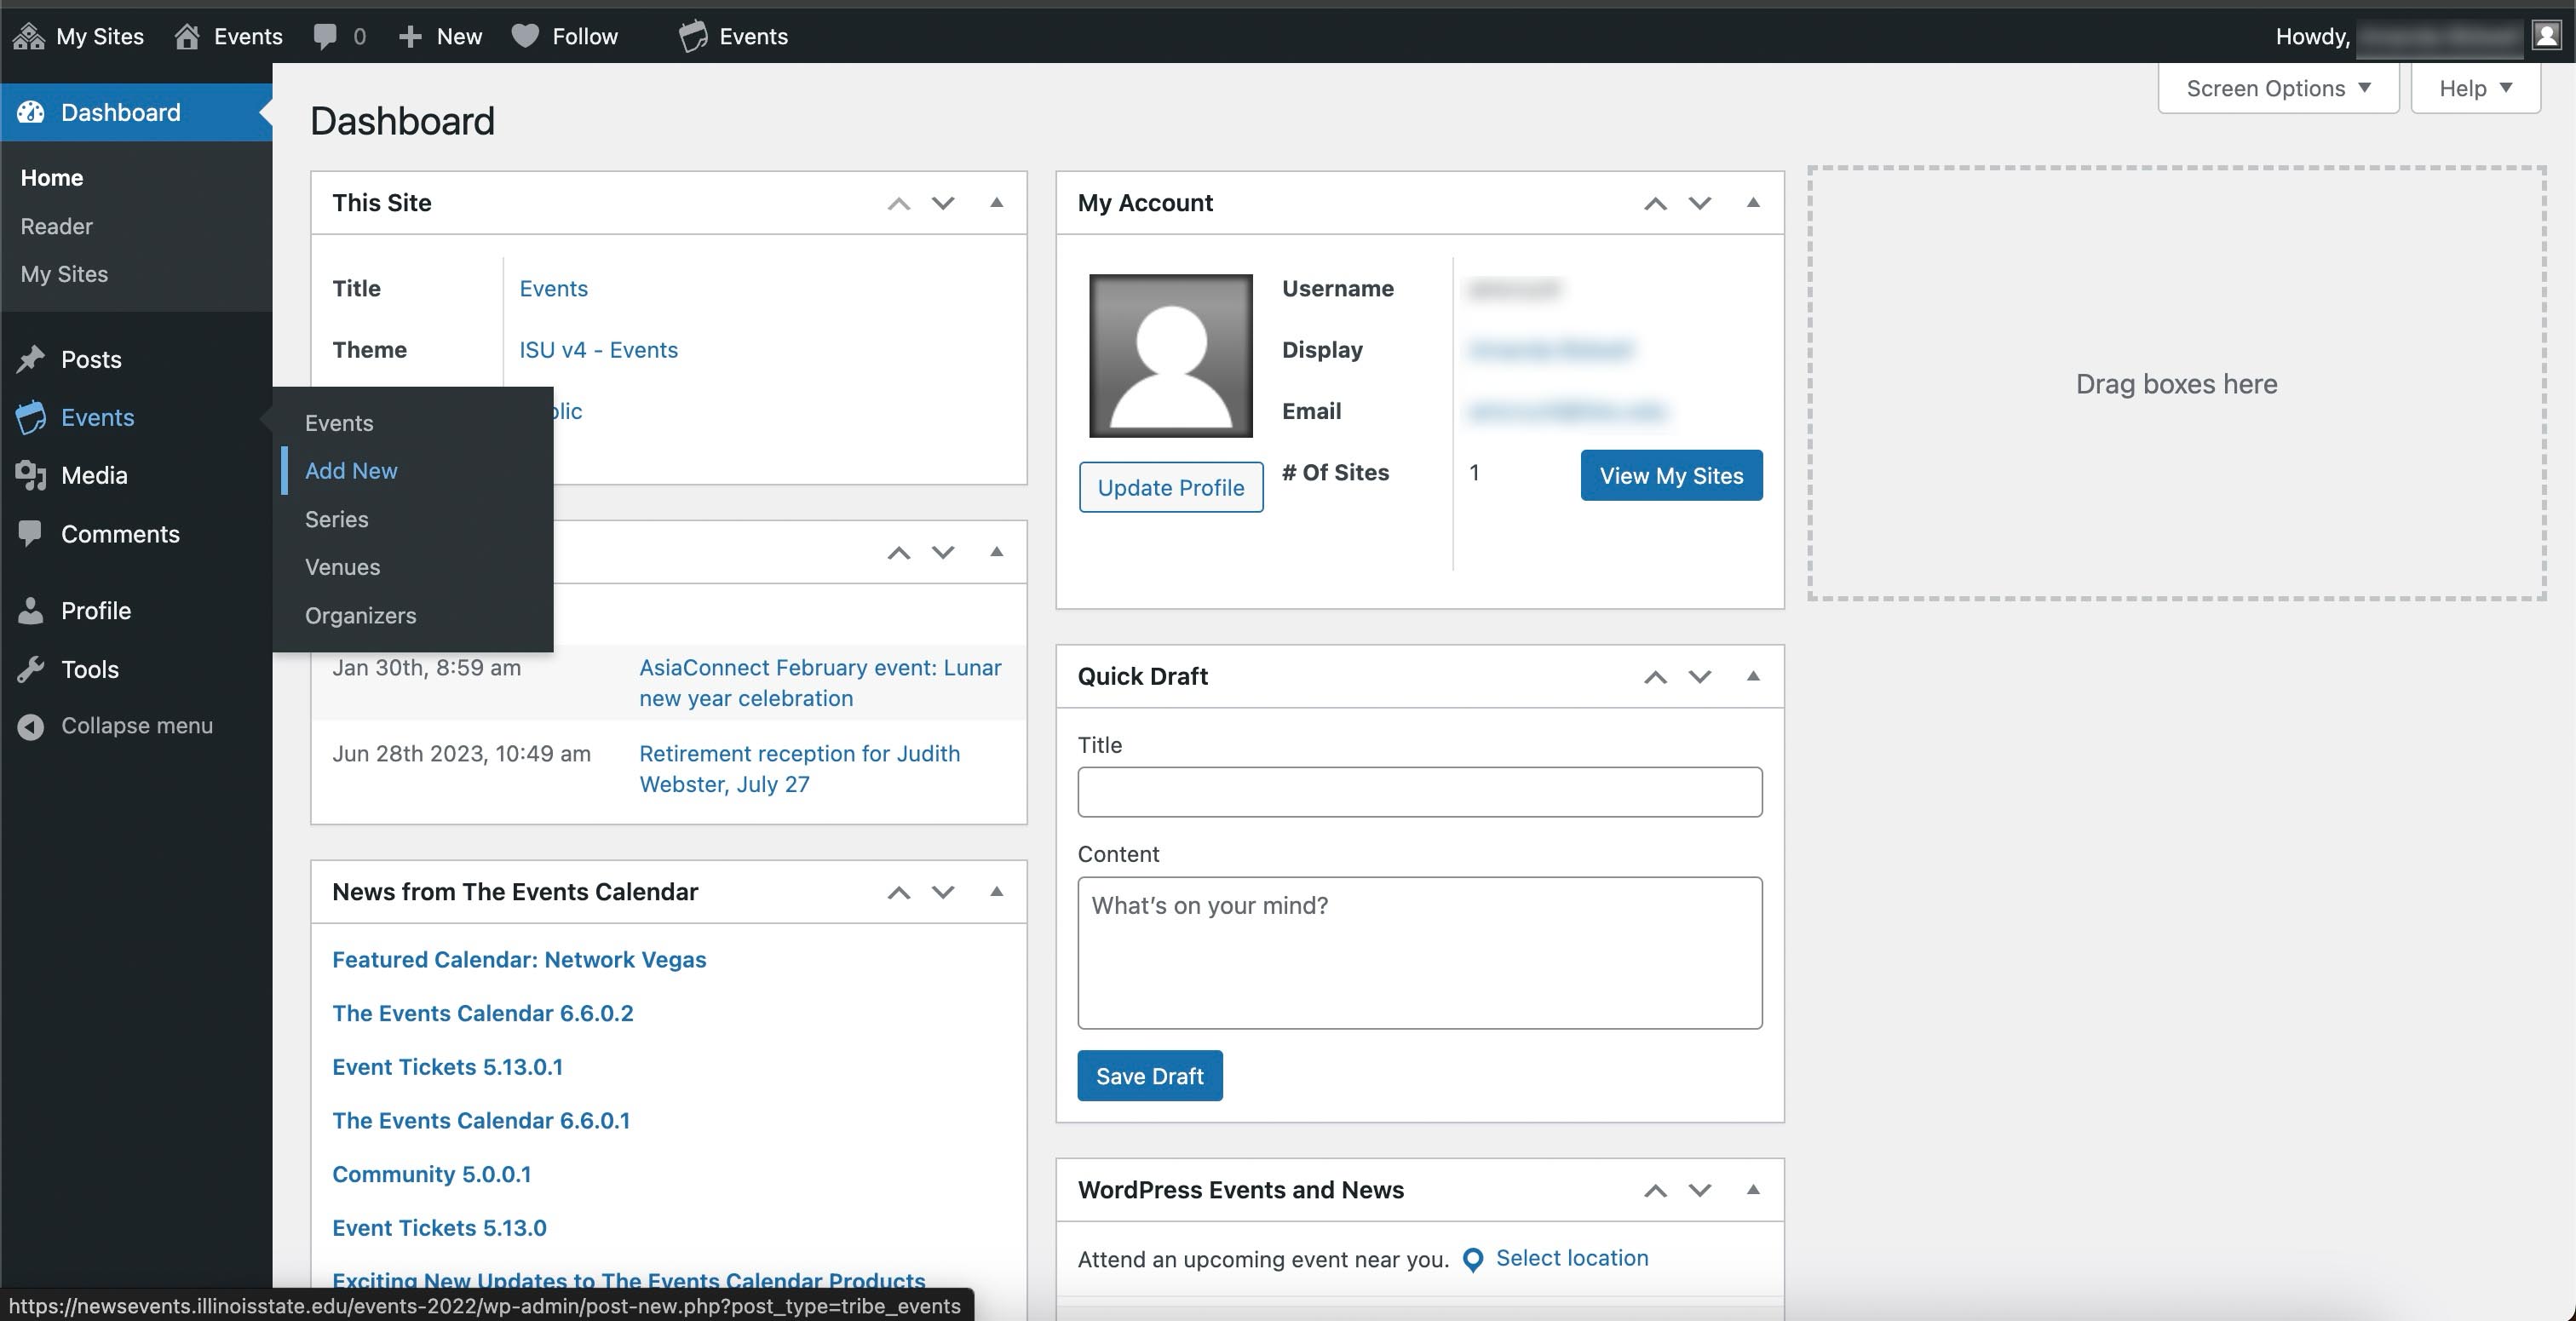Move My Account widget down
This screenshot has height=1321, width=2576.
point(1699,203)
